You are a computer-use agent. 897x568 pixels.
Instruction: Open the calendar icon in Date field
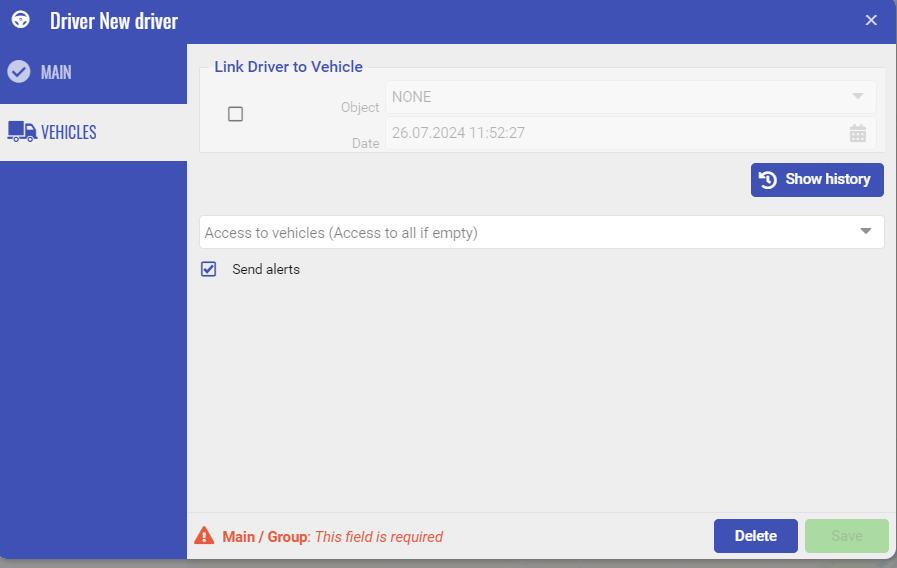857,133
